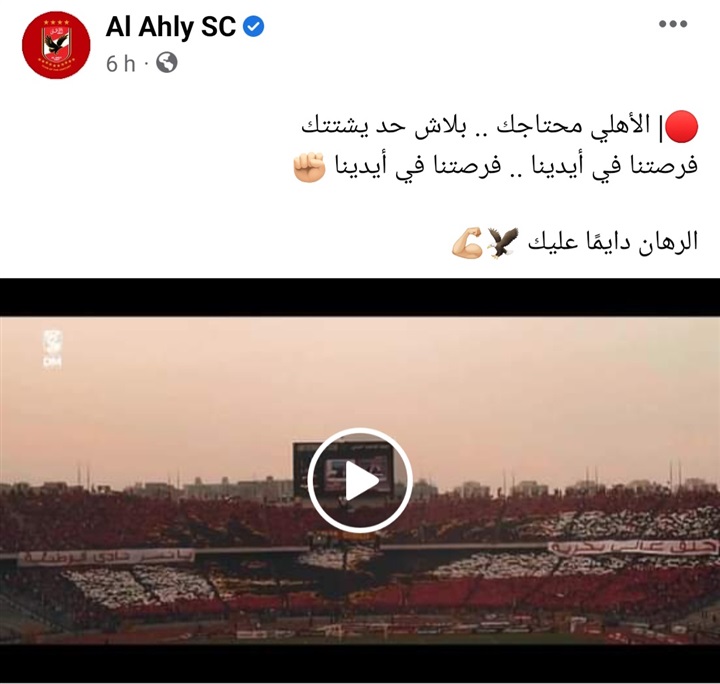Click the stadium scoreboard in the video
This screenshot has height=684, width=720.
click(343, 469)
